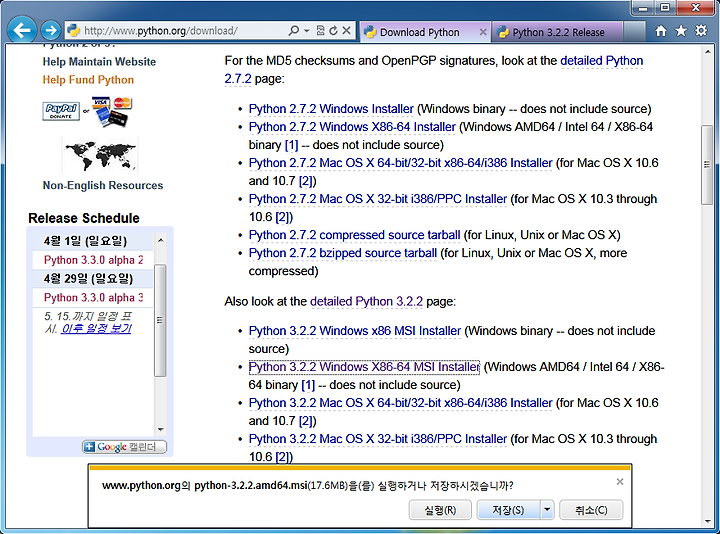Click footnote [1] after Python 2.7.2 X86-64 binary
The image size is (720, 534).
pos(292,145)
